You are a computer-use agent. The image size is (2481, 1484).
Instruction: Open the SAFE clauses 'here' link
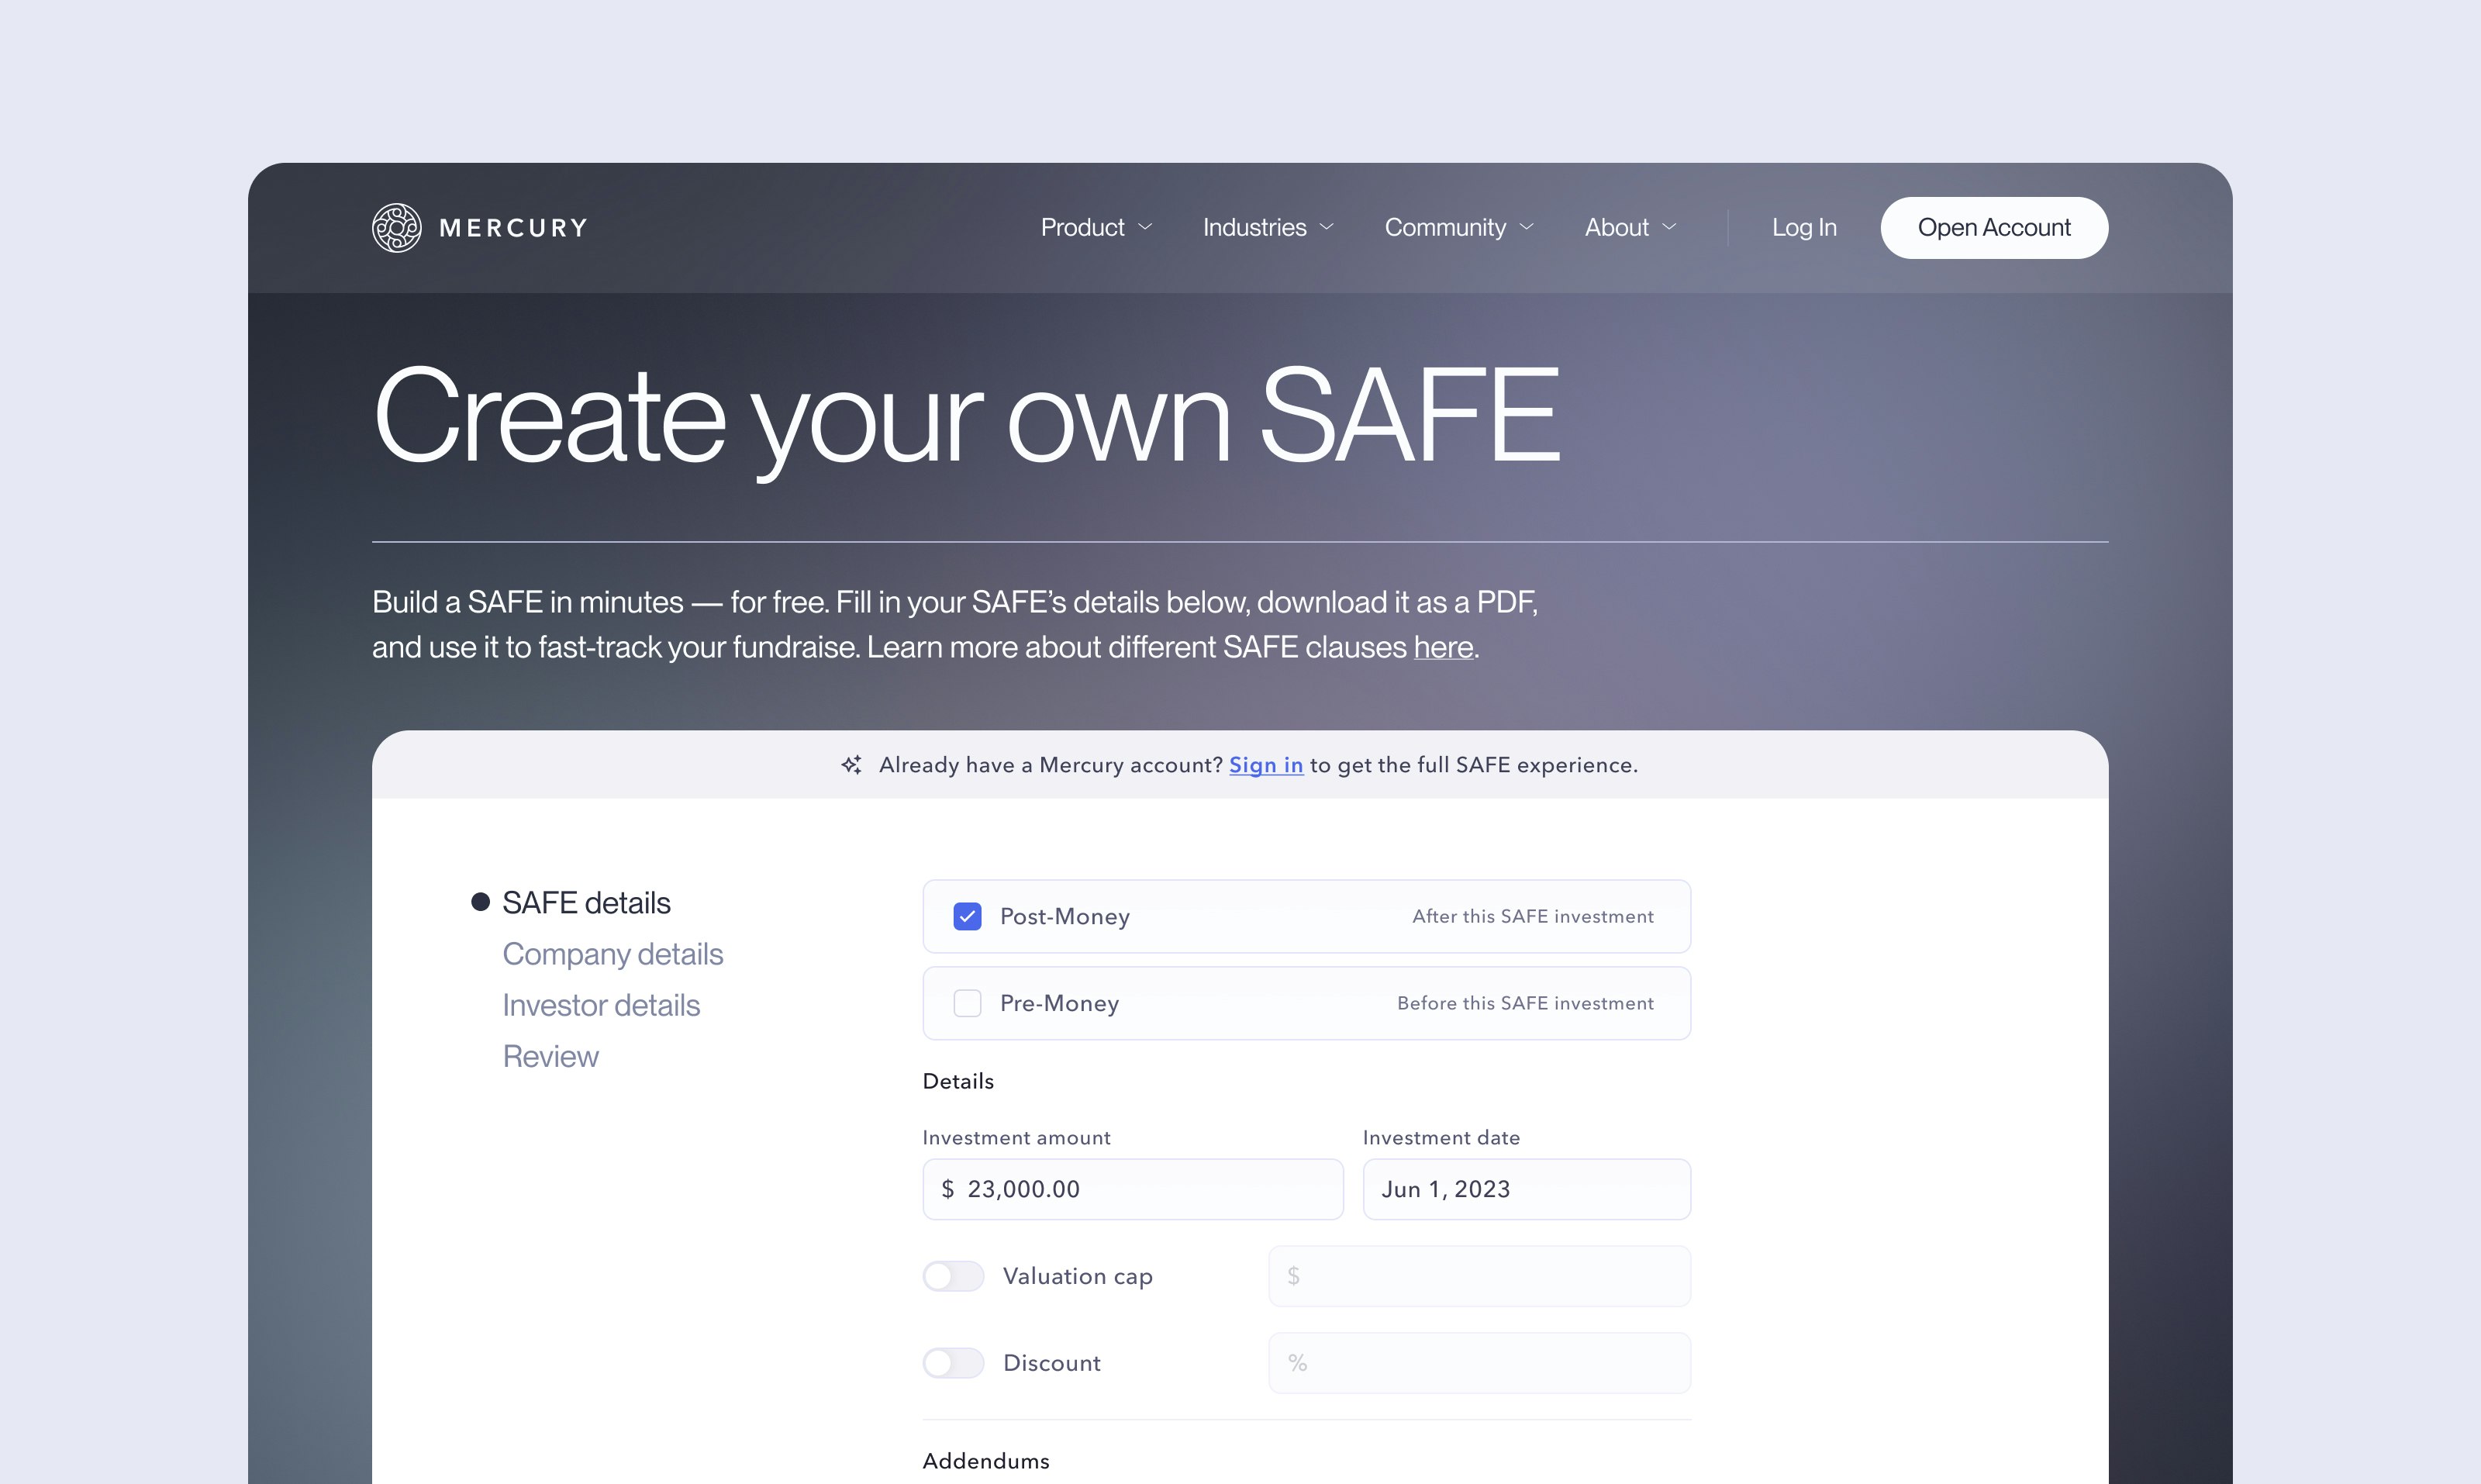(x=1443, y=647)
